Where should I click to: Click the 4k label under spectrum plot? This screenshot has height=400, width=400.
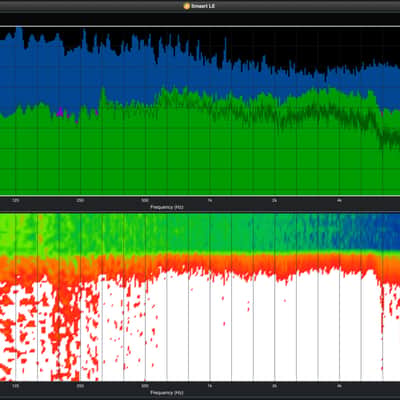pyautogui.click(x=339, y=201)
